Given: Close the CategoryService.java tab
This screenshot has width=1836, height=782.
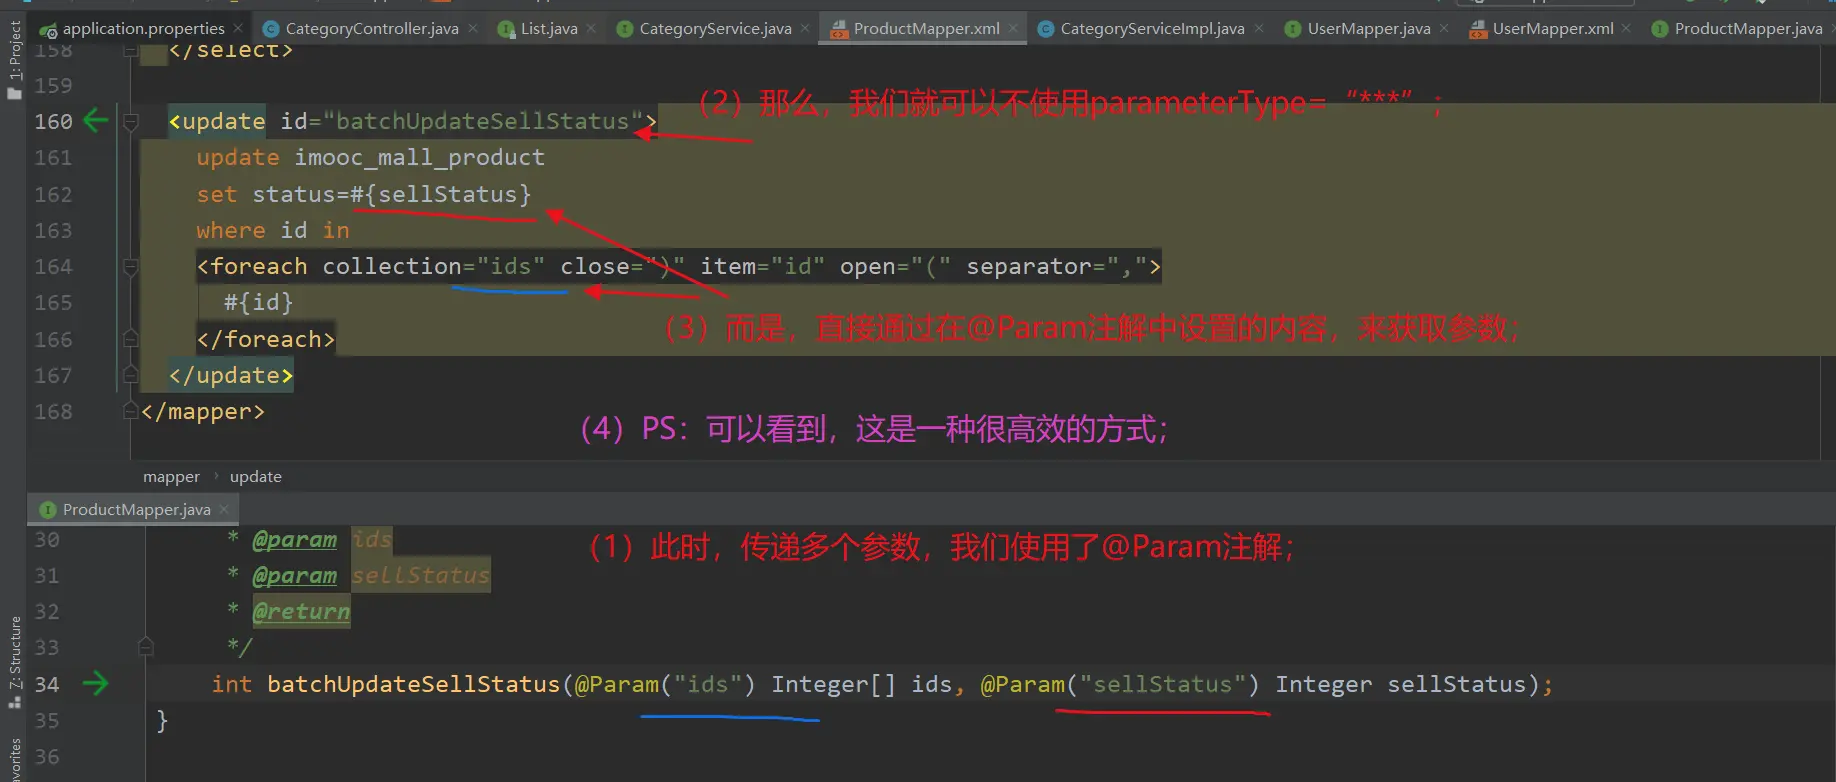Looking at the screenshot, I should pos(805,28).
